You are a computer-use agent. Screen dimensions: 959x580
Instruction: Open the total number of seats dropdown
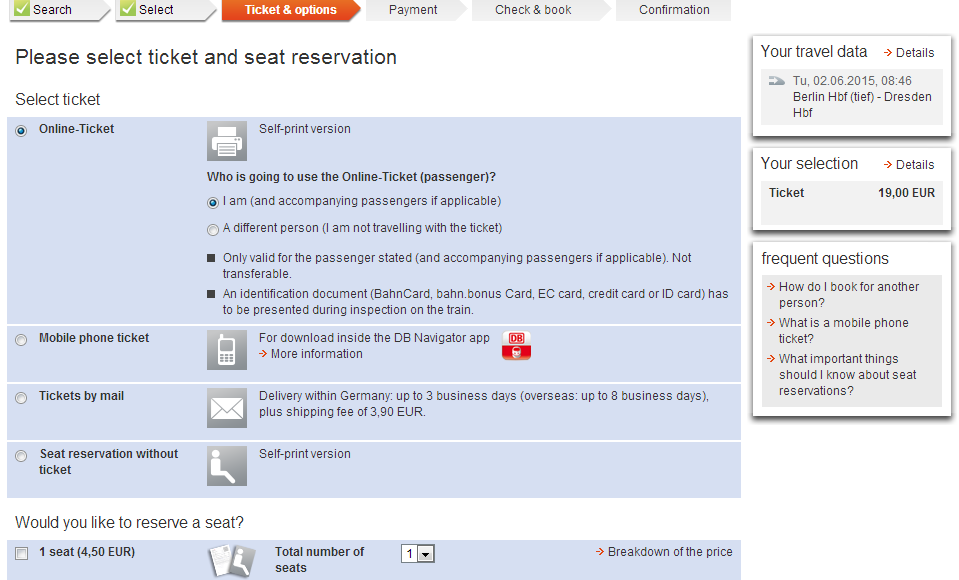418,554
